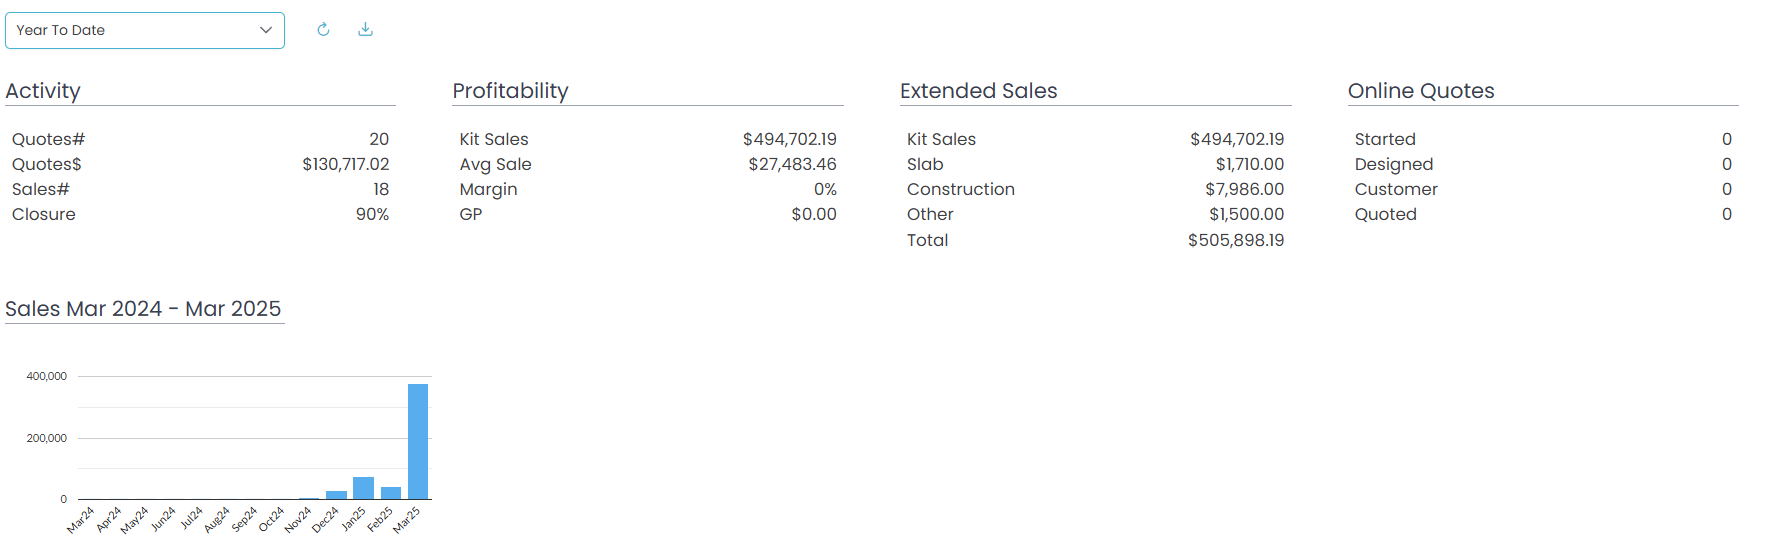Image resolution: width=1778 pixels, height=559 pixels.
Task: Click the Mar25 sales bar
Action: (418, 441)
